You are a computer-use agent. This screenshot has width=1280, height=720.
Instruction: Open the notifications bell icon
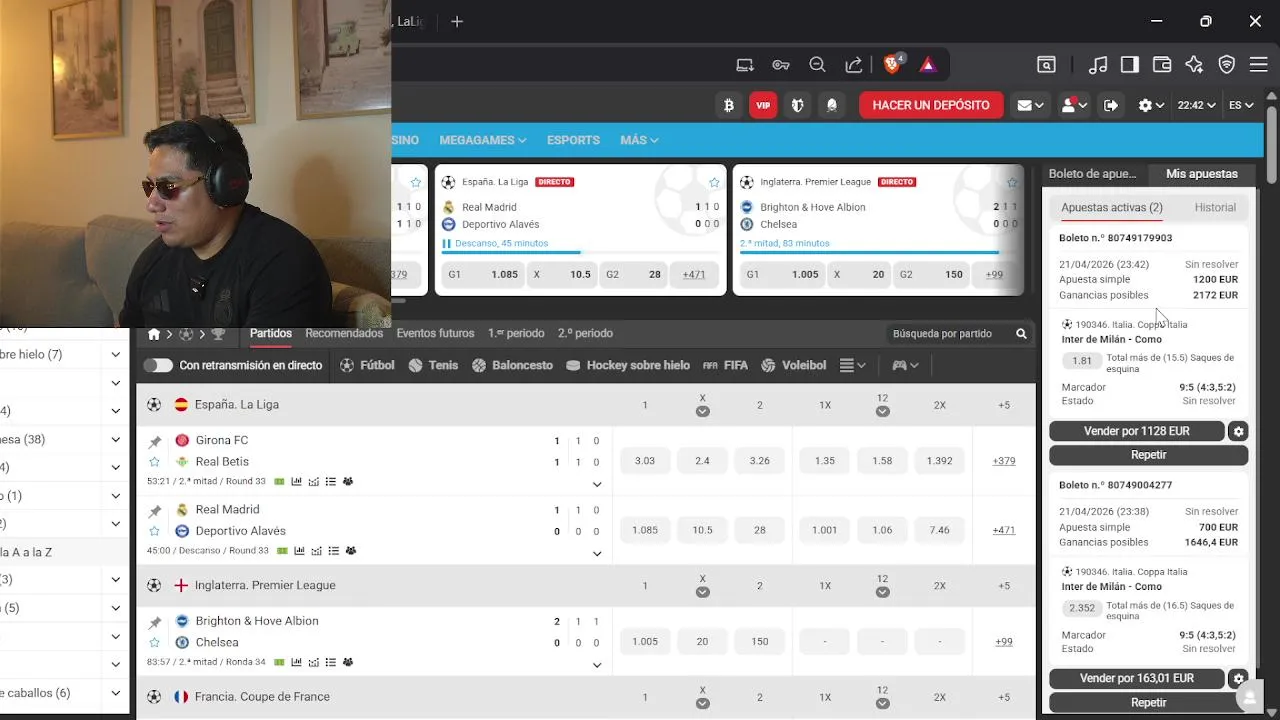tap(831, 105)
